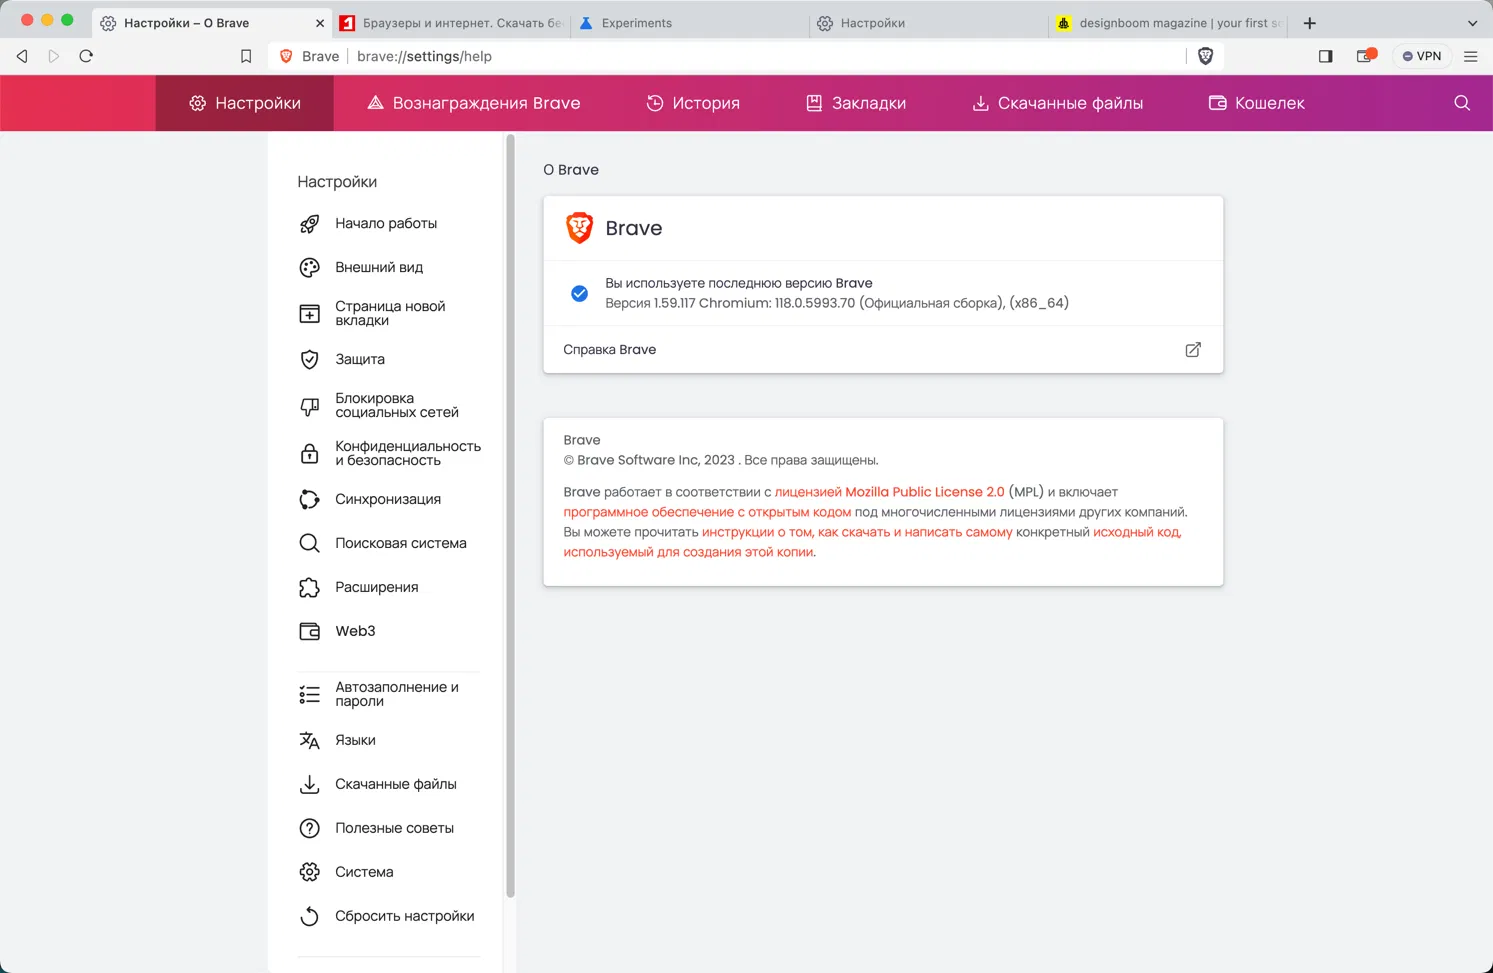Click the sync icon for 'Синхронизация'

310,500
